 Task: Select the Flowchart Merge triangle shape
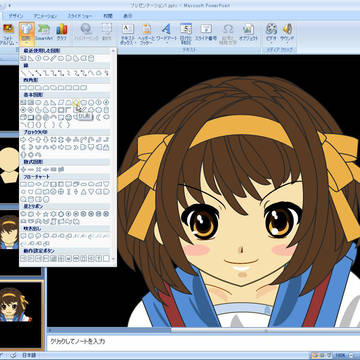pos(91,192)
